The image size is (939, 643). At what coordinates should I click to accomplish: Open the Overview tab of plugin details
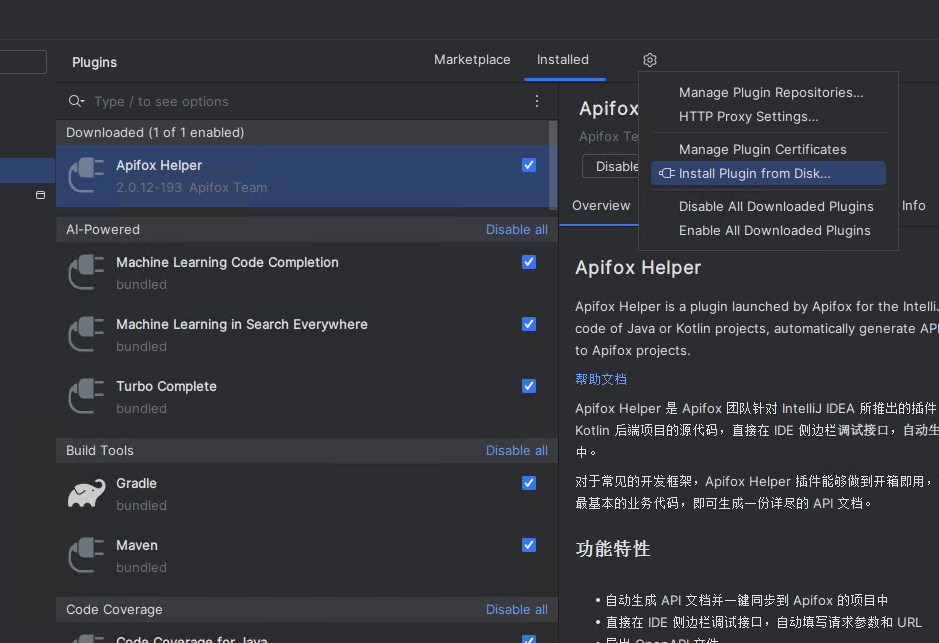(601, 205)
